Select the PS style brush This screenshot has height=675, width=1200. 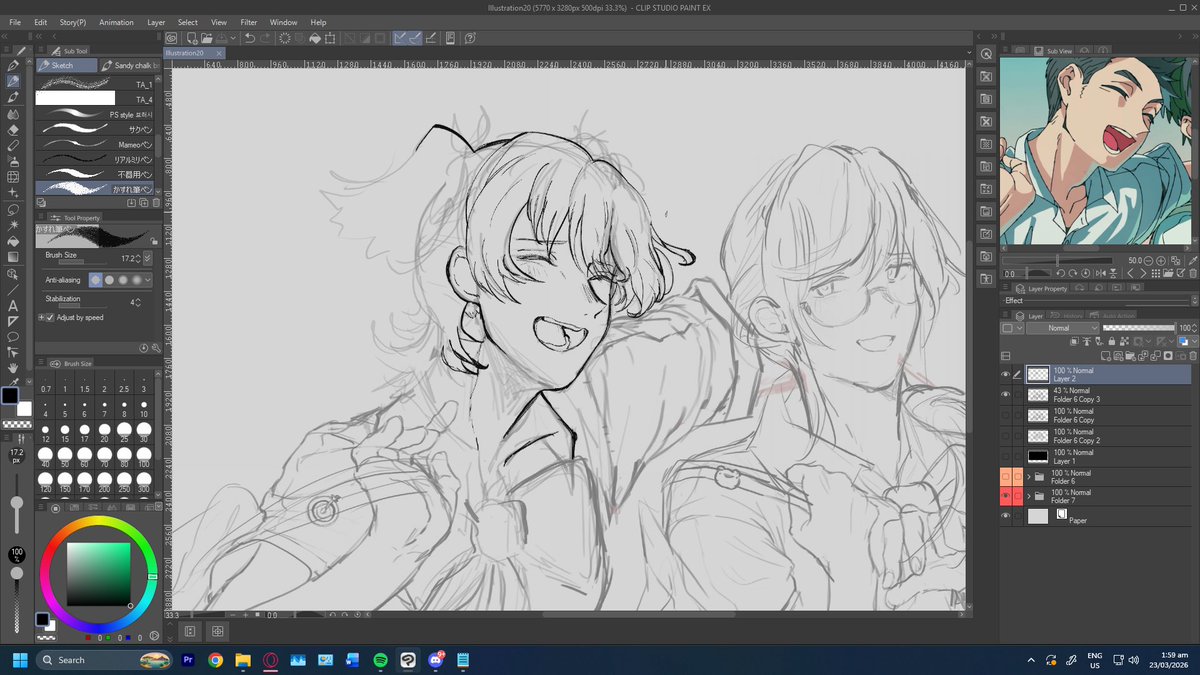pyautogui.click(x=96, y=115)
